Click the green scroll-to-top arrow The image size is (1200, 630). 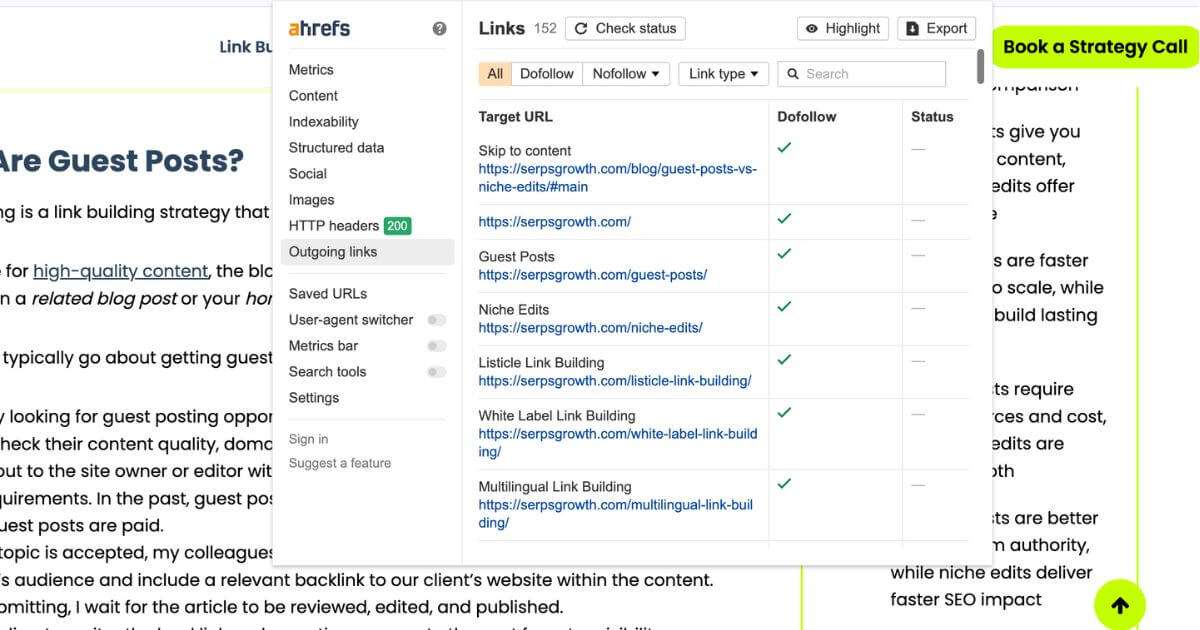[x=1120, y=604]
